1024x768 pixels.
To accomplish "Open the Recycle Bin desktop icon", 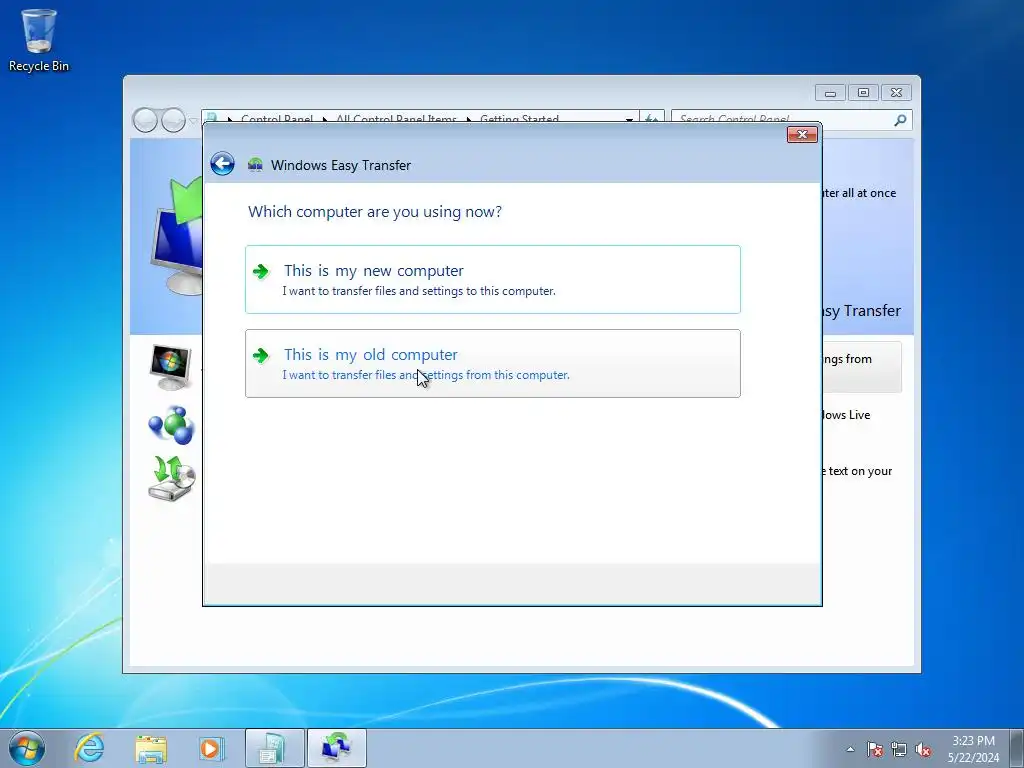I will (x=39, y=40).
